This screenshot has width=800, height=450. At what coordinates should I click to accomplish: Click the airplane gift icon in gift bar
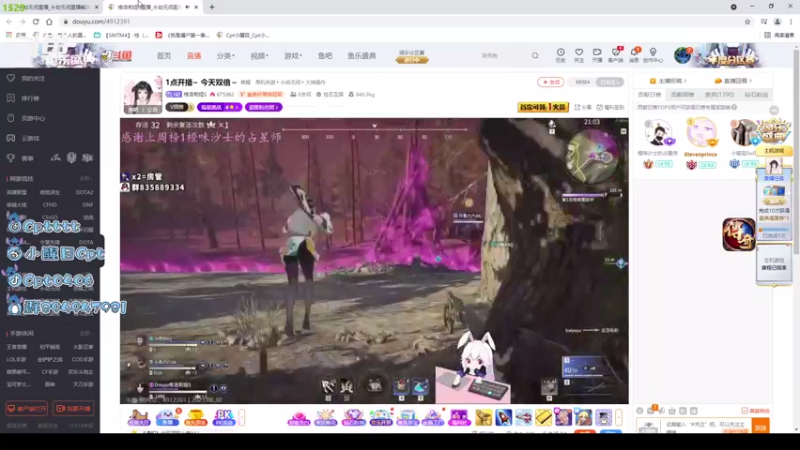pyautogui.click(x=523, y=417)
